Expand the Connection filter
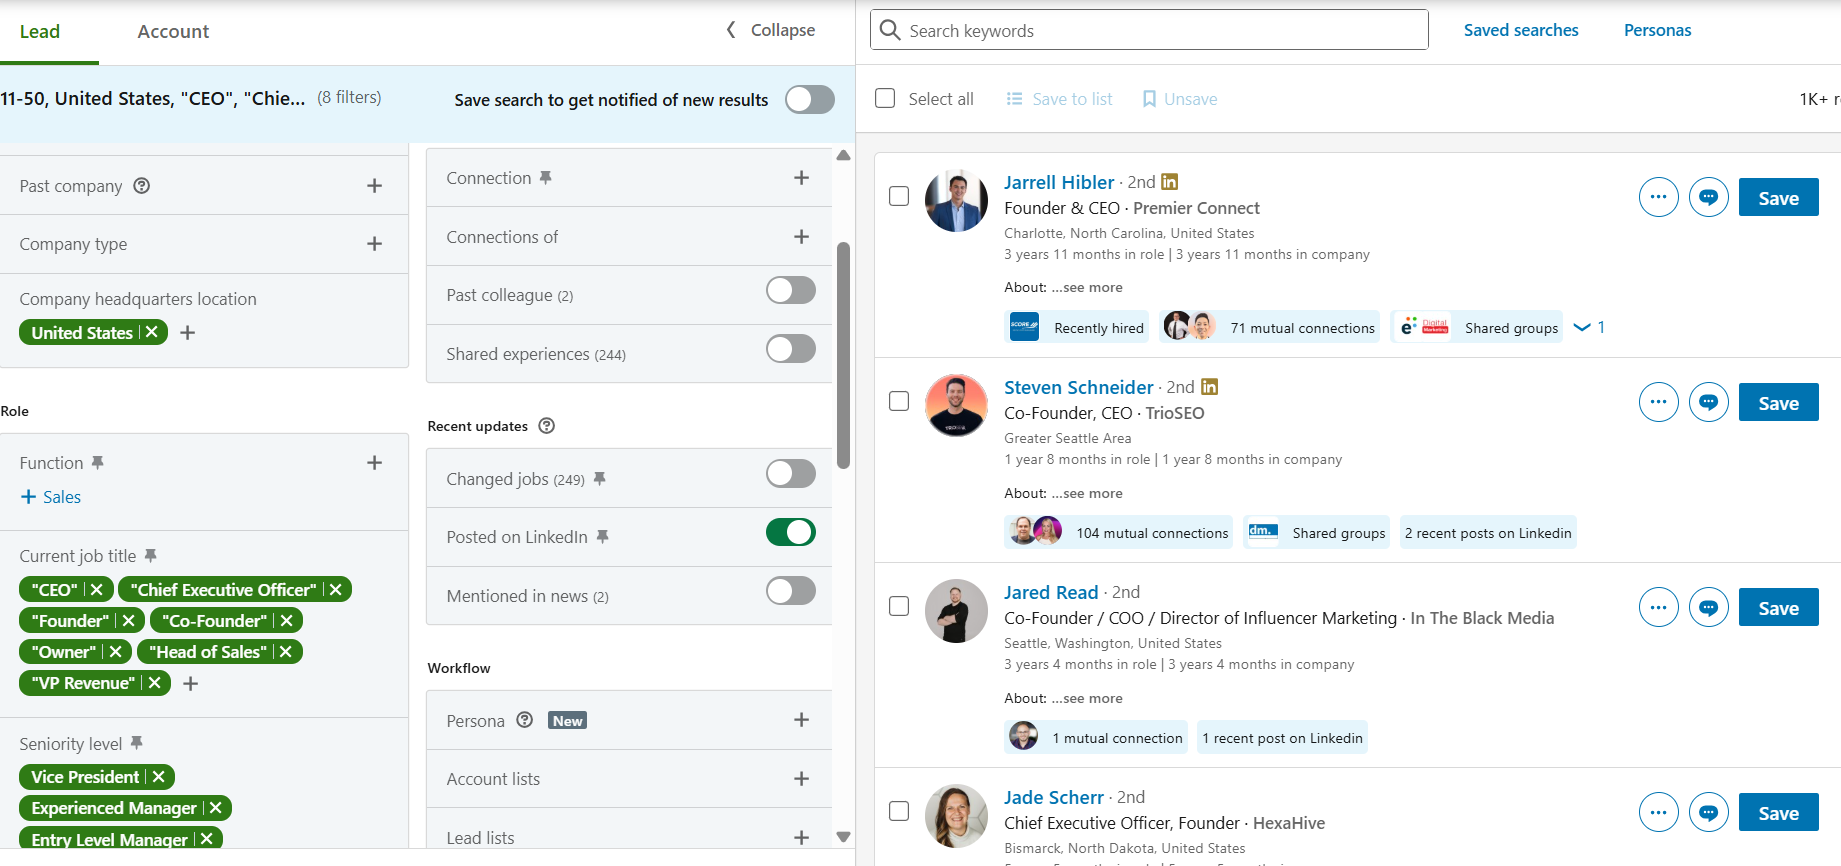Screen dimensions: 1841x866 tap(801, 178)
